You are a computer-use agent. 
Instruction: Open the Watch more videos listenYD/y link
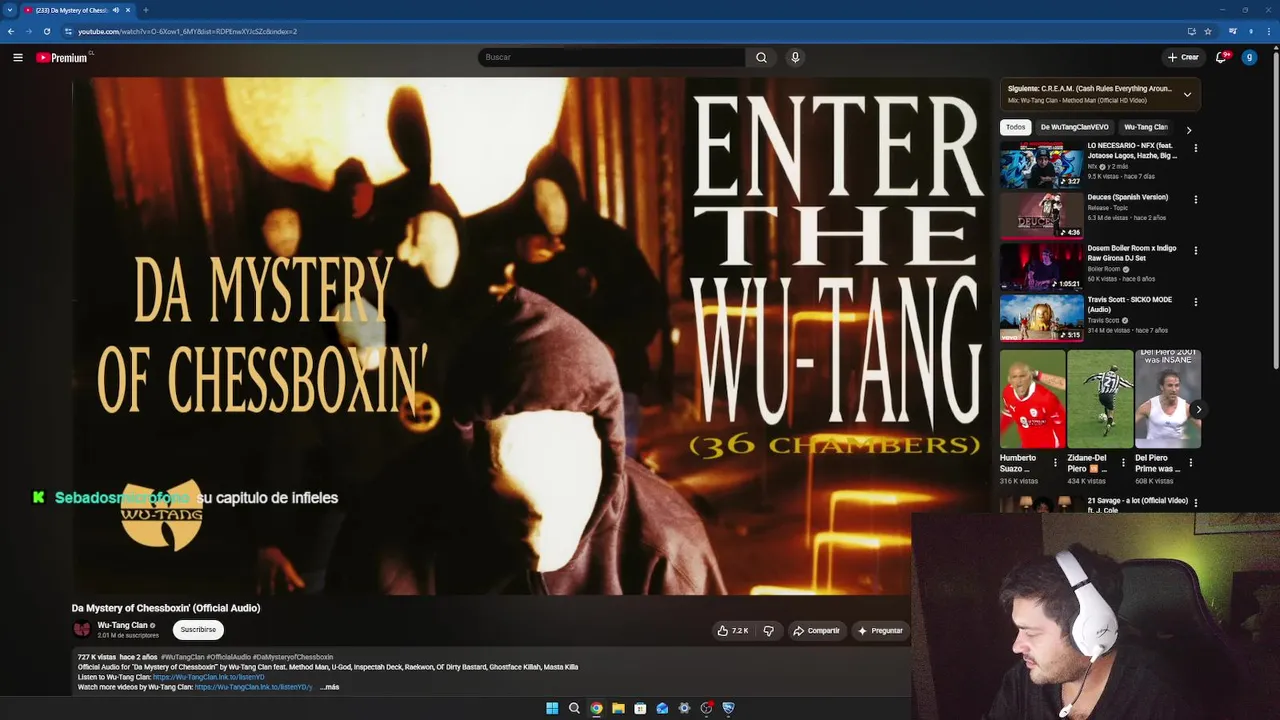[x=254, y=687]
